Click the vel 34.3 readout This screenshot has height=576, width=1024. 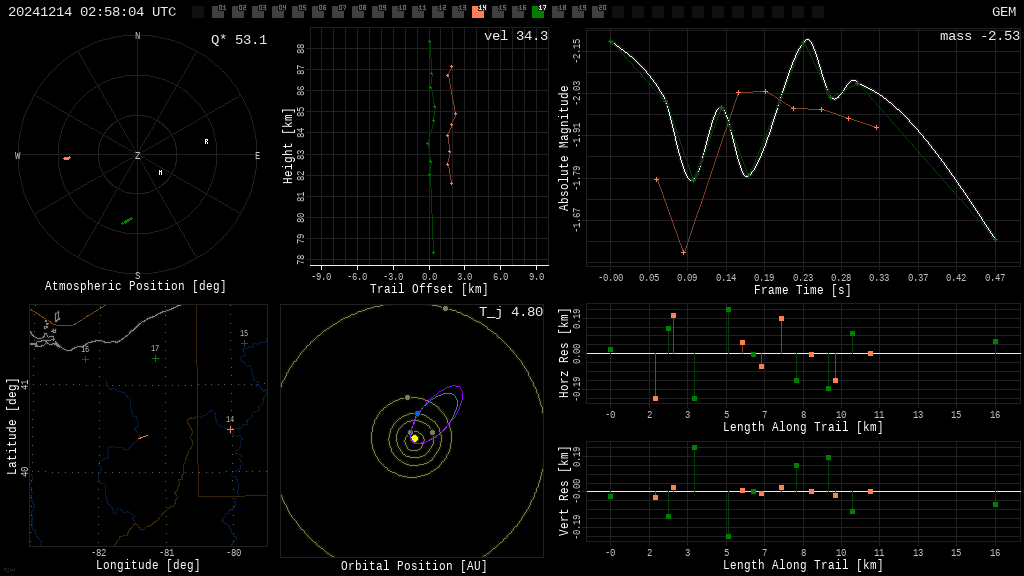(x=515, y=37)
